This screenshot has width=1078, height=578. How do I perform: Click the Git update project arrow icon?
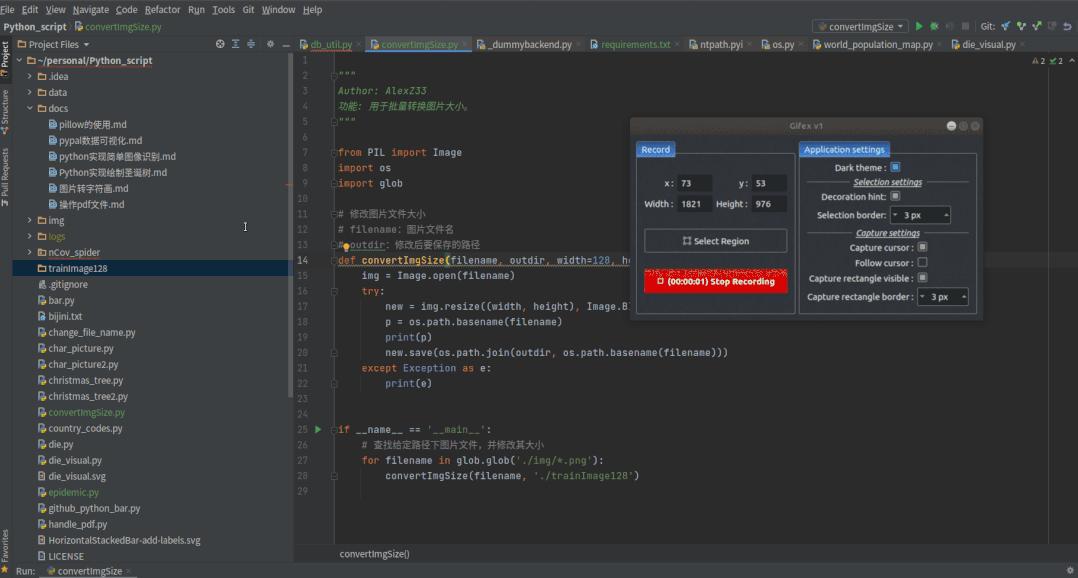[x=1006, y=26]
